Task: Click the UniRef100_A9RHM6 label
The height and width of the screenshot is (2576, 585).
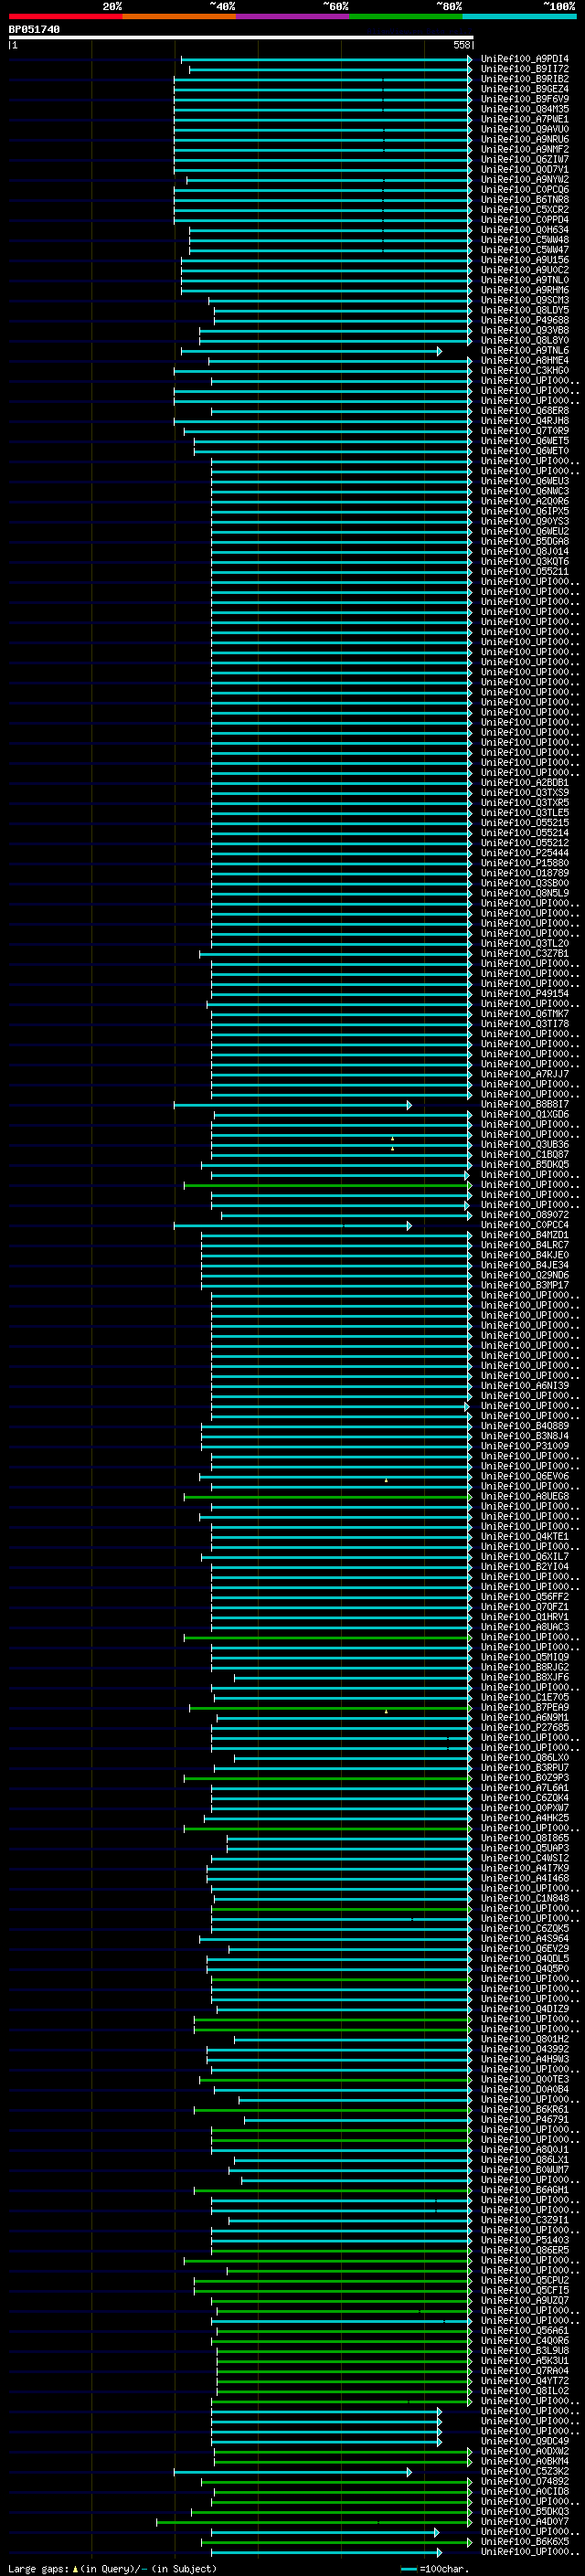Action: click(x=524, y=290)
